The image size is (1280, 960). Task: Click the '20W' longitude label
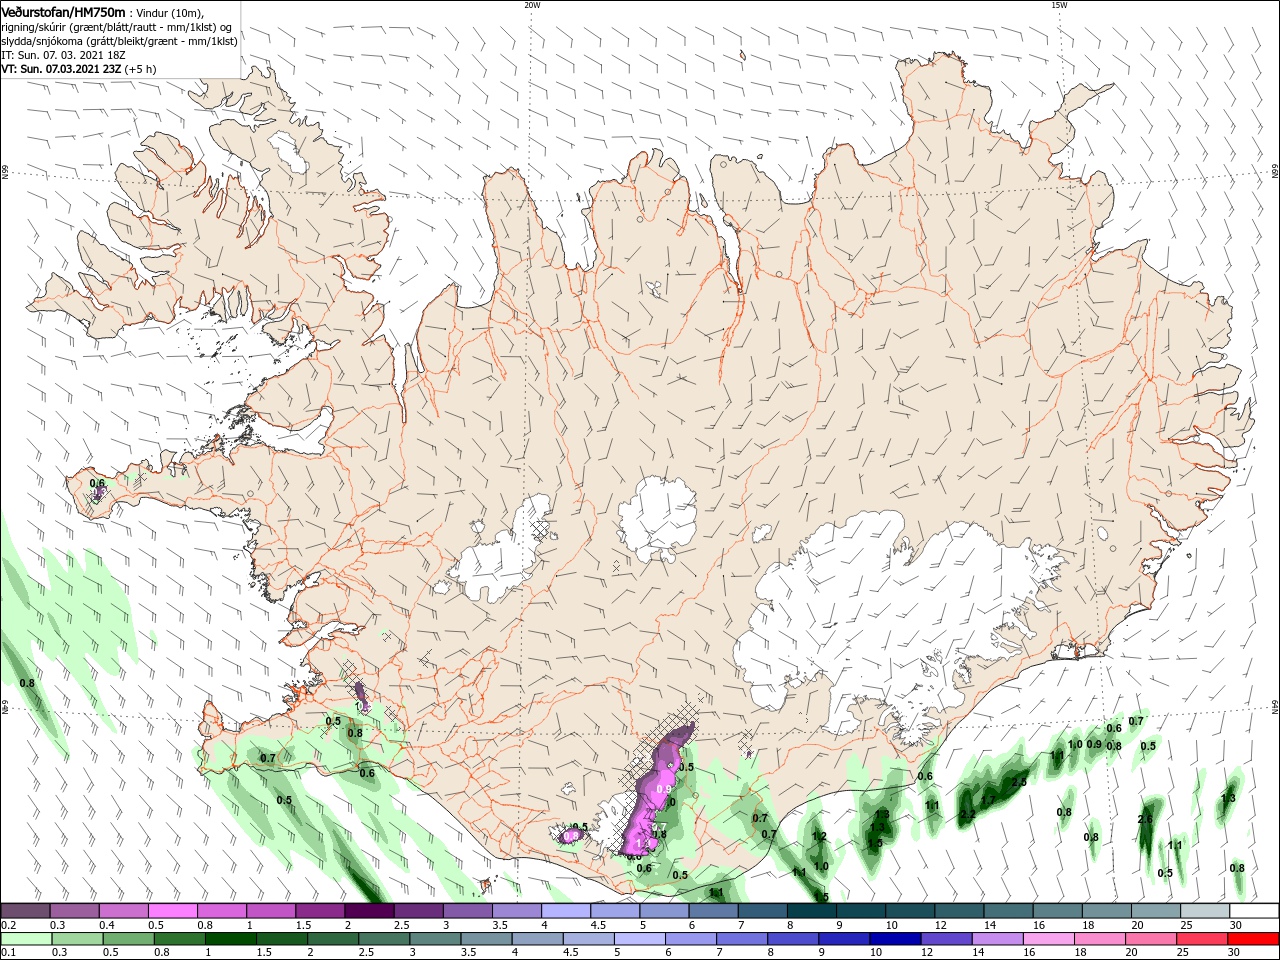(x=532, y=5)
